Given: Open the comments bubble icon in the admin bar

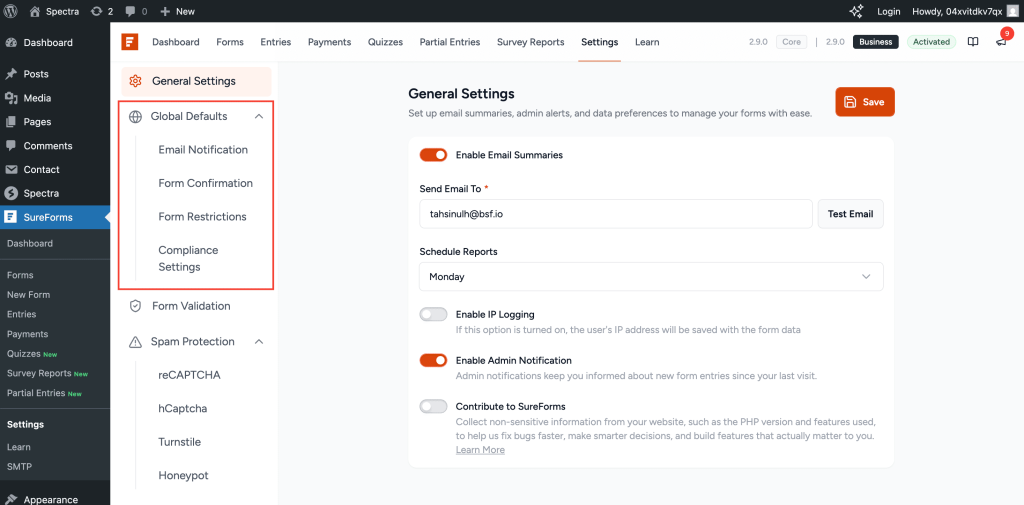Looking at the screenshot, I should coord(131,11).
